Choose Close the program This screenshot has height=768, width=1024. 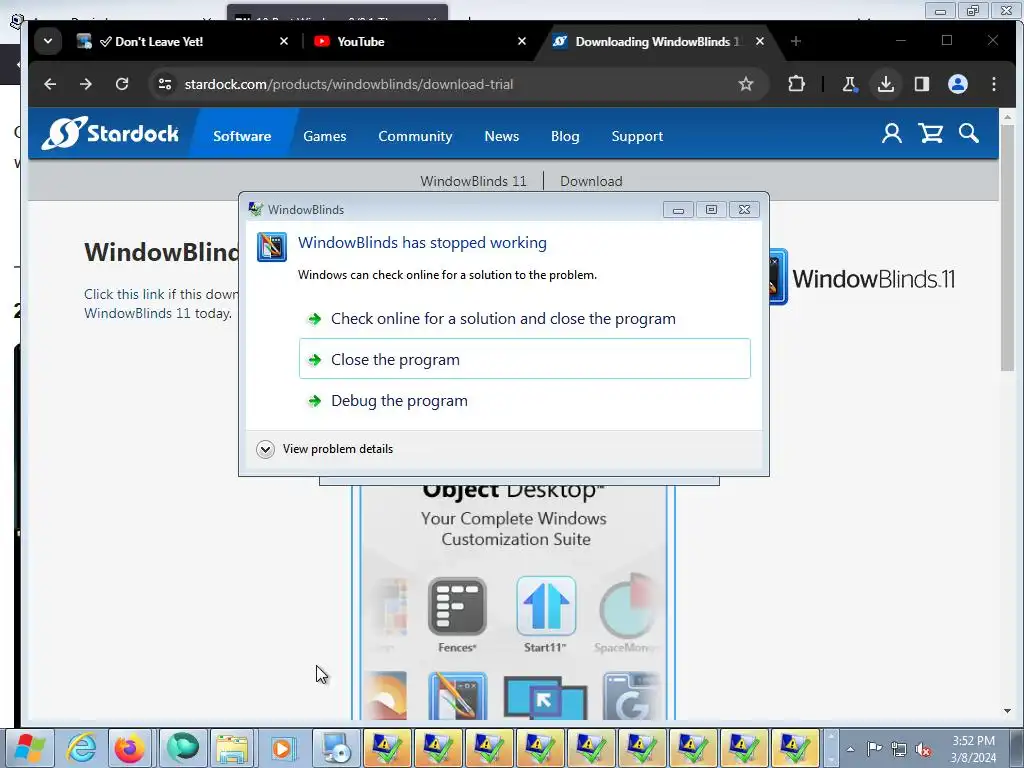[524, 359]
